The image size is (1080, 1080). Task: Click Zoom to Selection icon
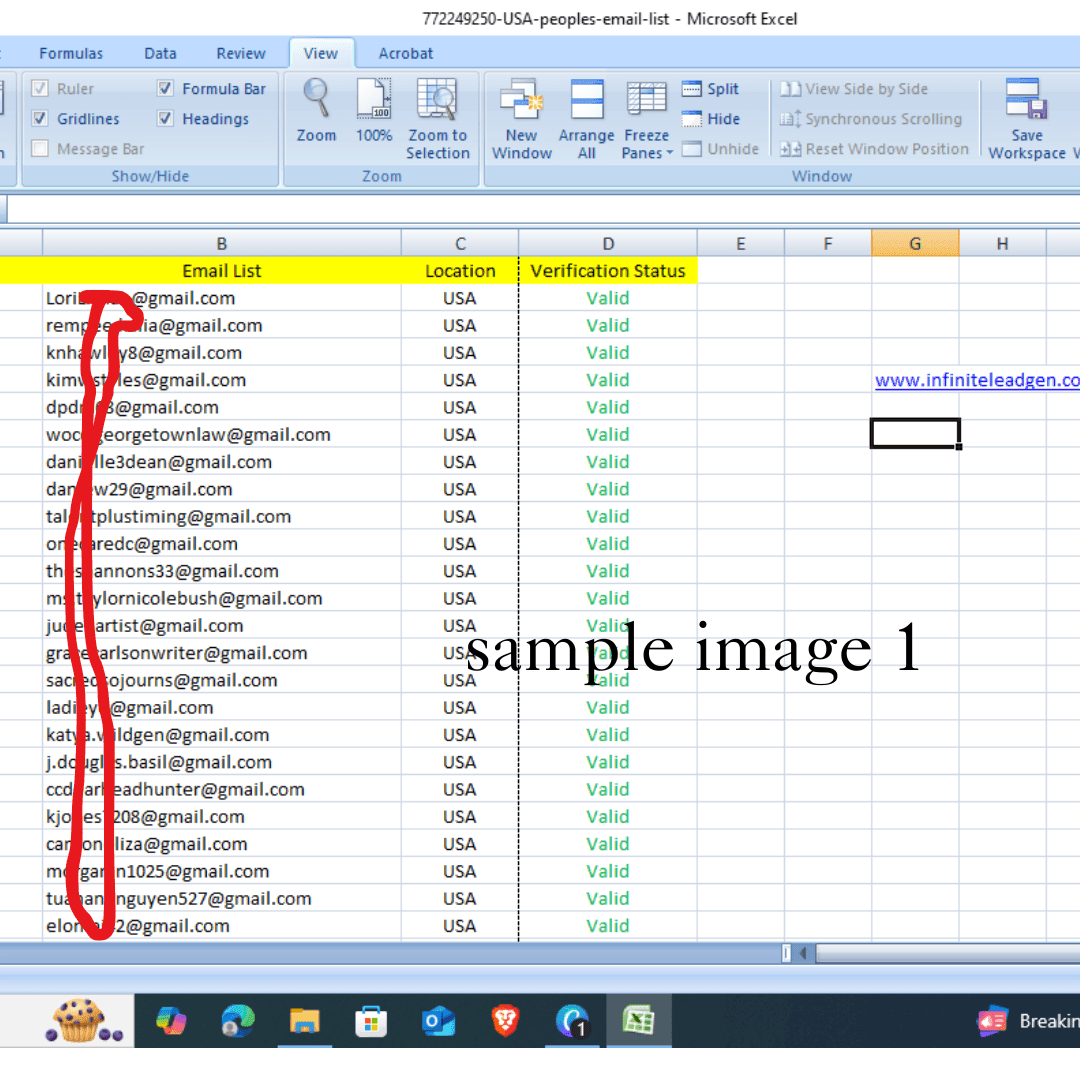tap(437, 100)
